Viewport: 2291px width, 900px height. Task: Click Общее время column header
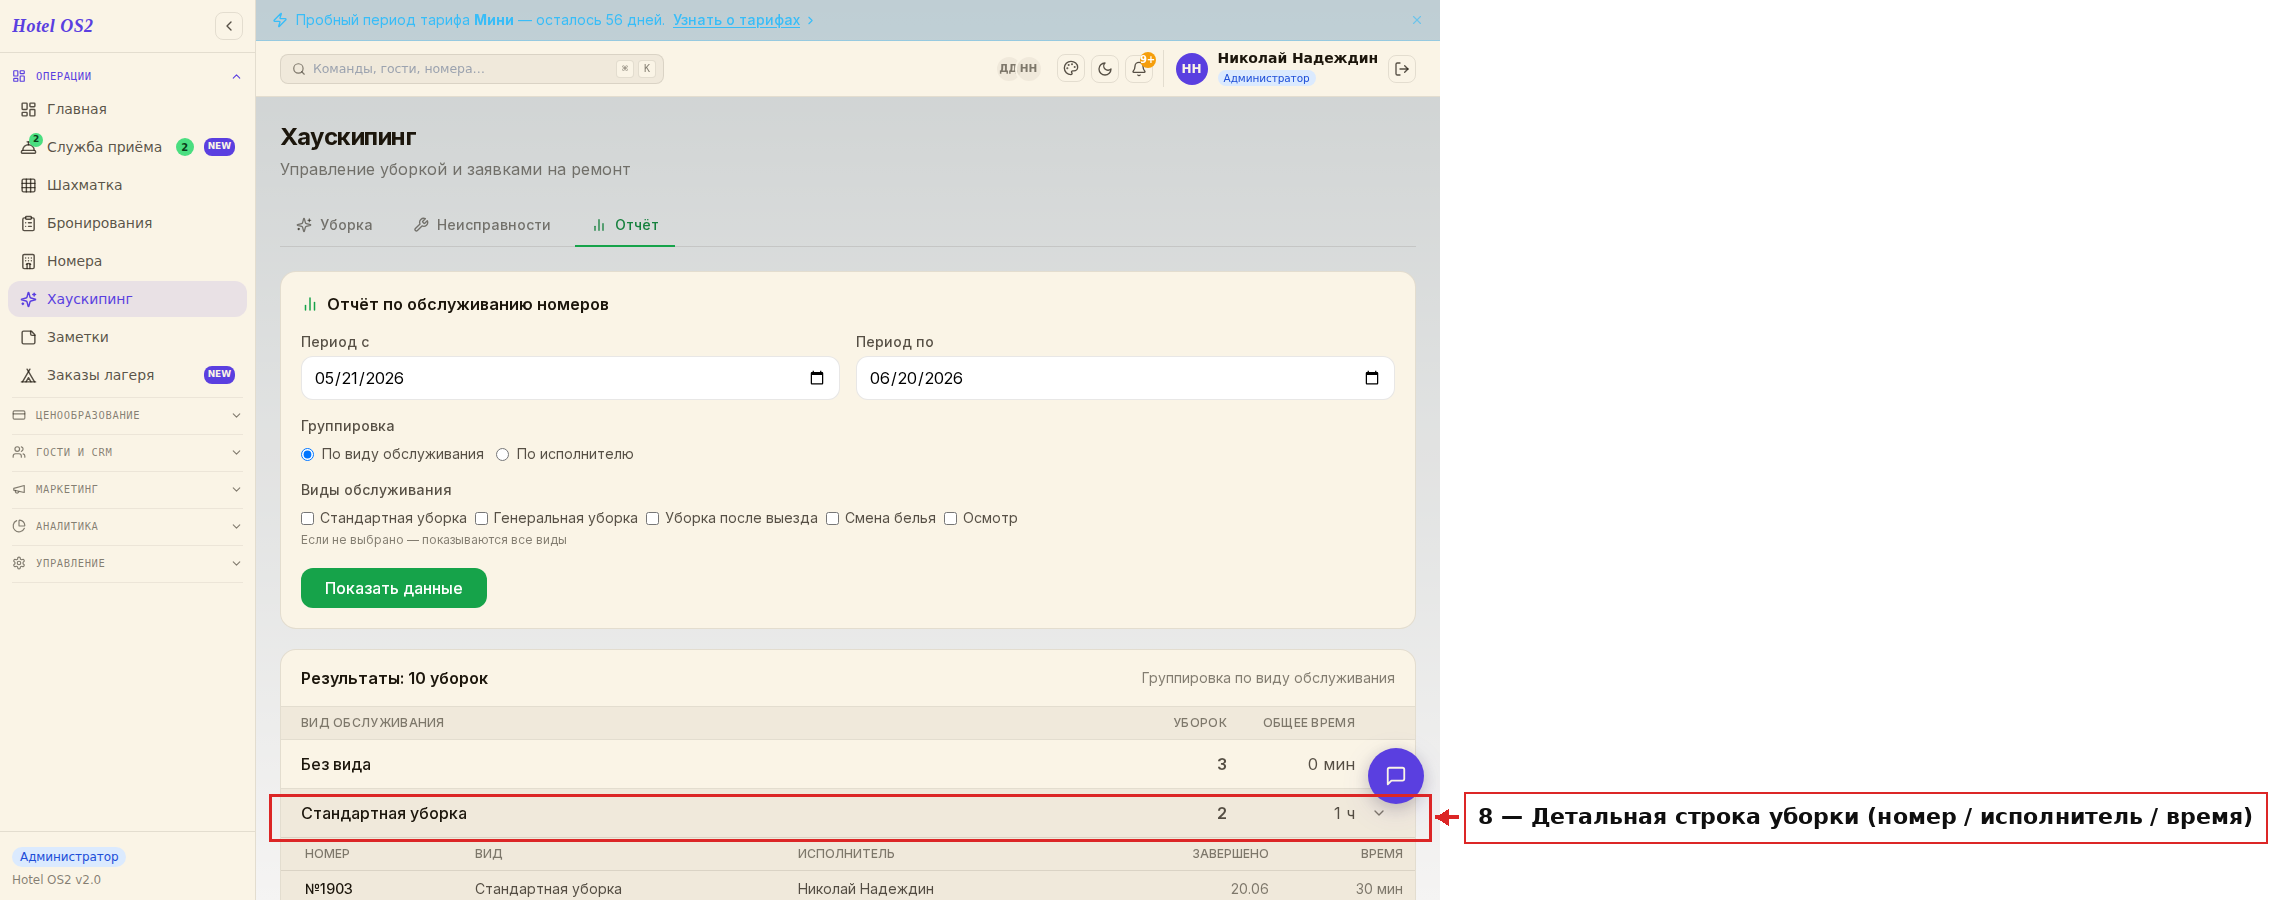tap(1309, 723)
